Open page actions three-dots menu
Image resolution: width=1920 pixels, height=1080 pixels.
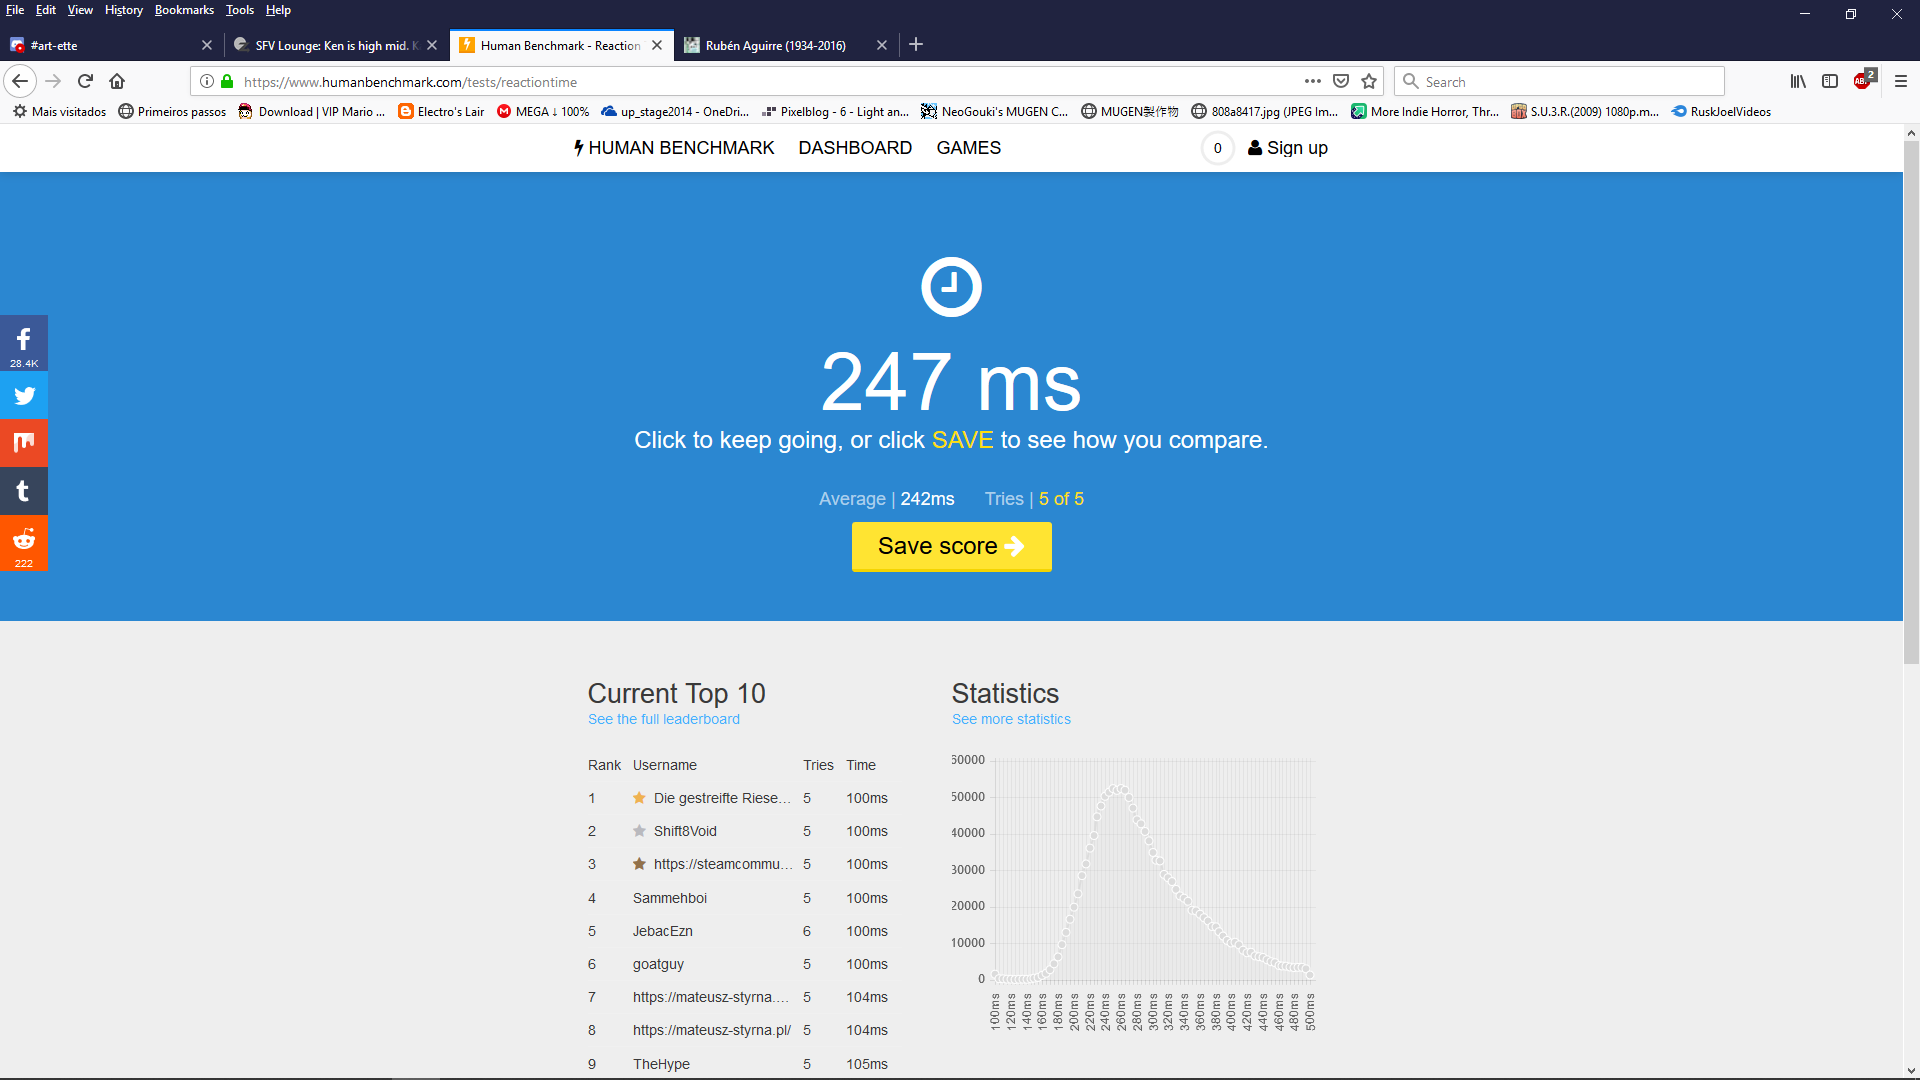[1313, 81]
